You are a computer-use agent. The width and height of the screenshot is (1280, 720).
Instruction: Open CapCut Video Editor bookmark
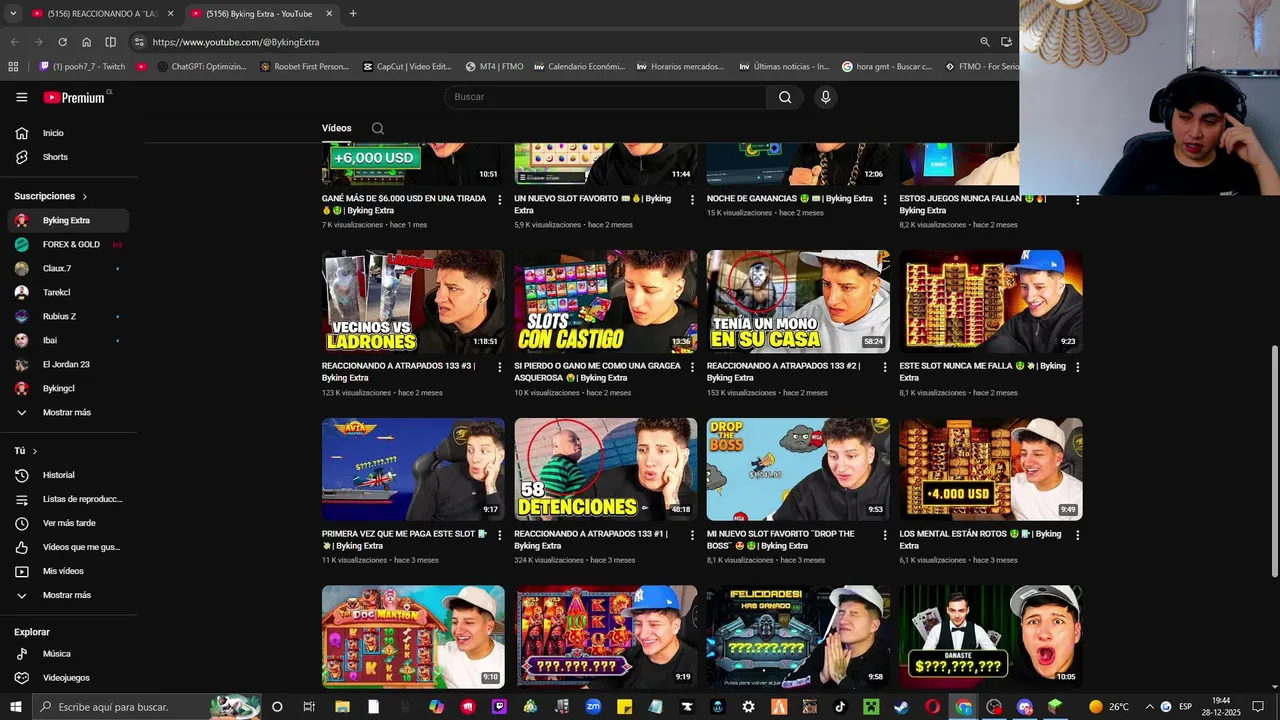[407, 67]
